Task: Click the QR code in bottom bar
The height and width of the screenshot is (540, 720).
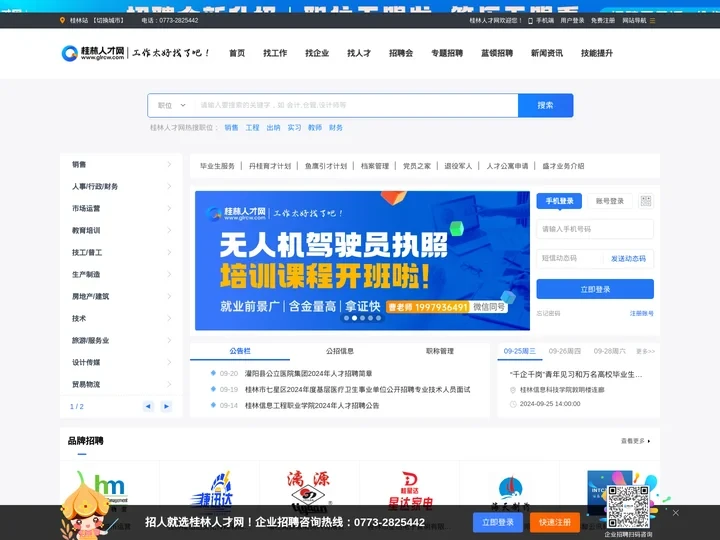Action: point(628,507)
